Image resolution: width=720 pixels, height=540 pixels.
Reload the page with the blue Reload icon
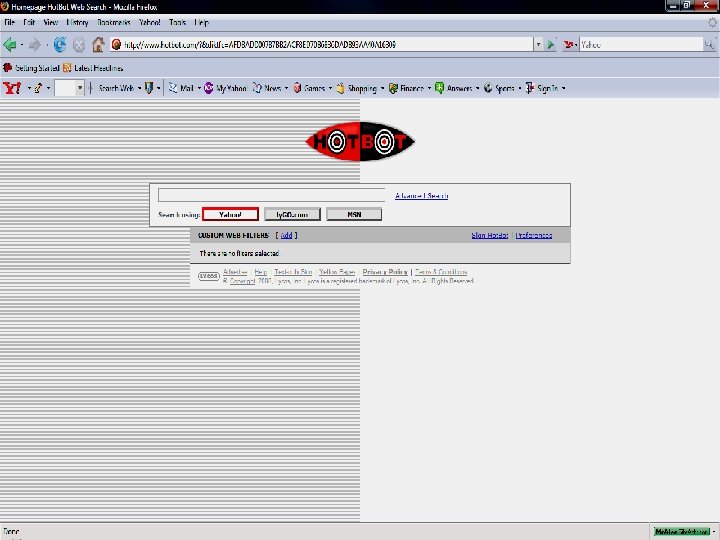(x=60, y=45)
